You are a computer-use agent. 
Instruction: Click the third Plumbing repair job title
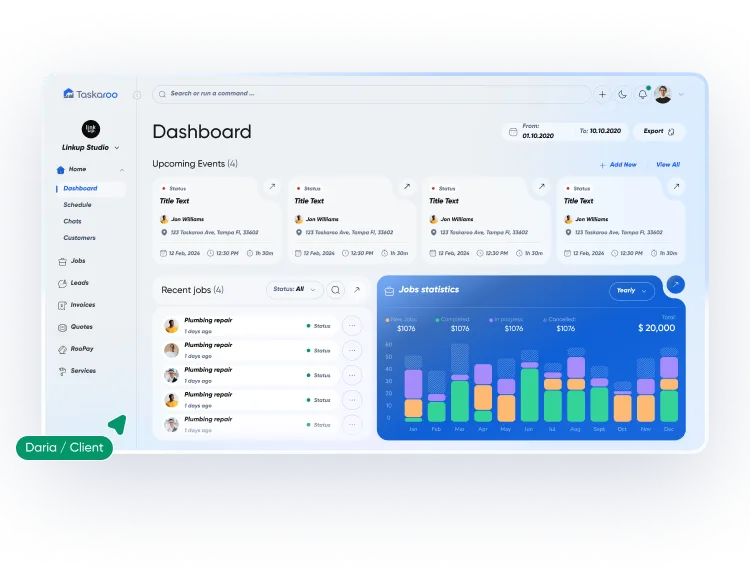point(208,370)
